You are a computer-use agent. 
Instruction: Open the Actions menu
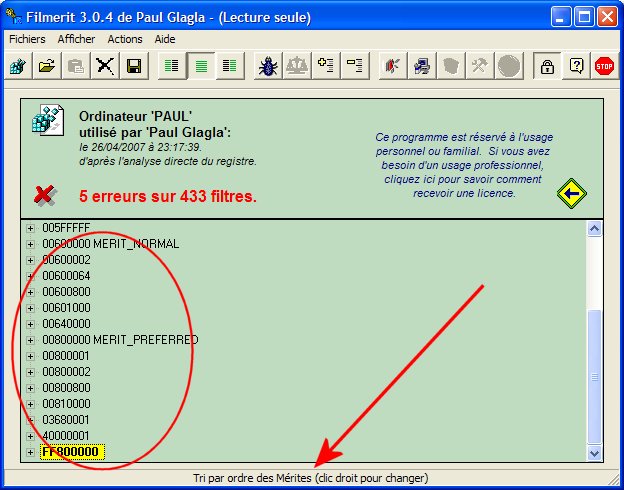pyautogui.click(x=125, y=39)
